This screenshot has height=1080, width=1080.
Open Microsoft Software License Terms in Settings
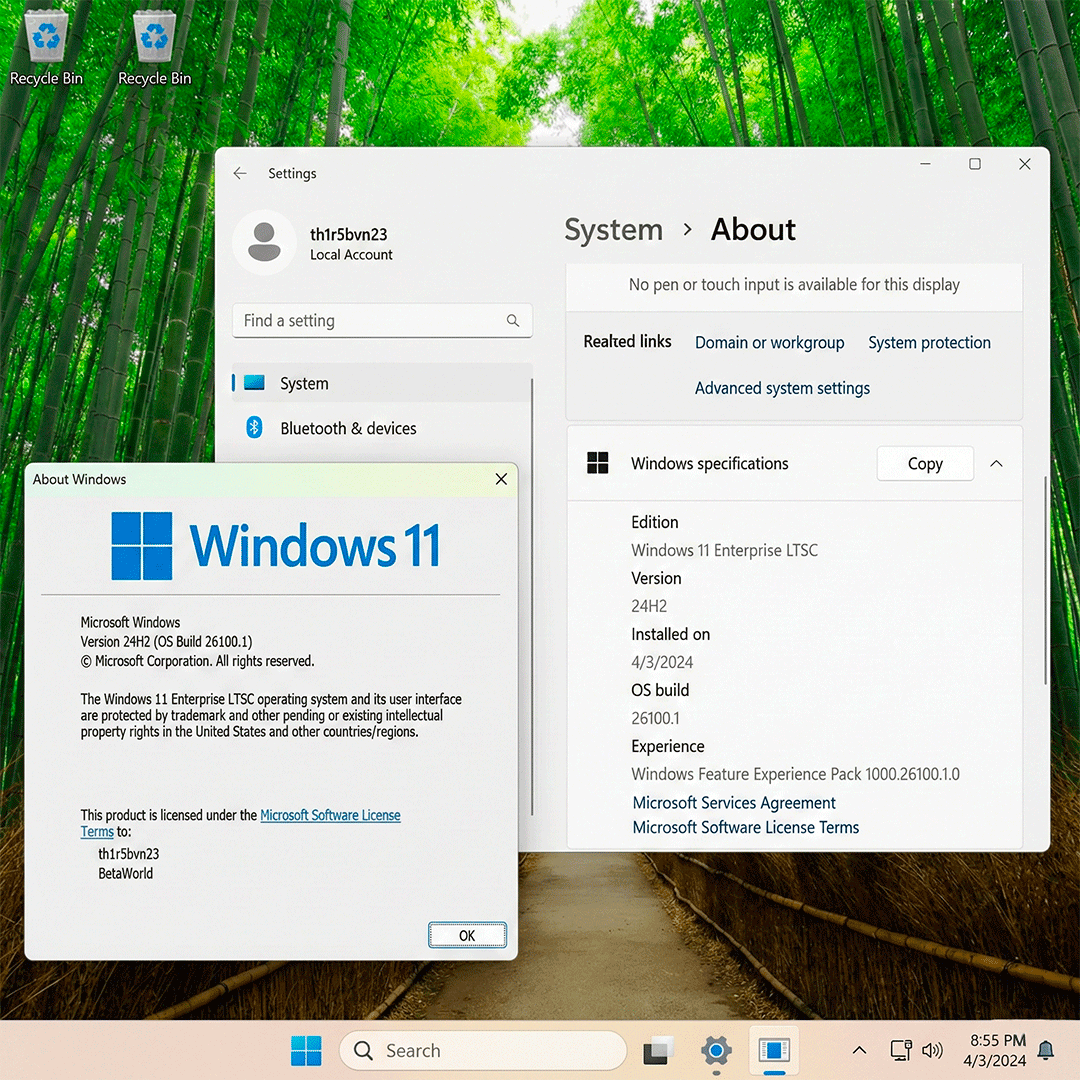click(x=745, y=827)
